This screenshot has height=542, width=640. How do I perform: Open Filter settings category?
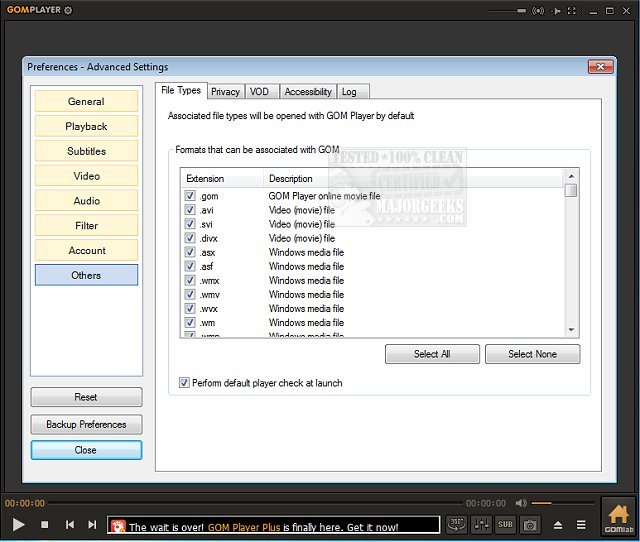coord(87,225)
